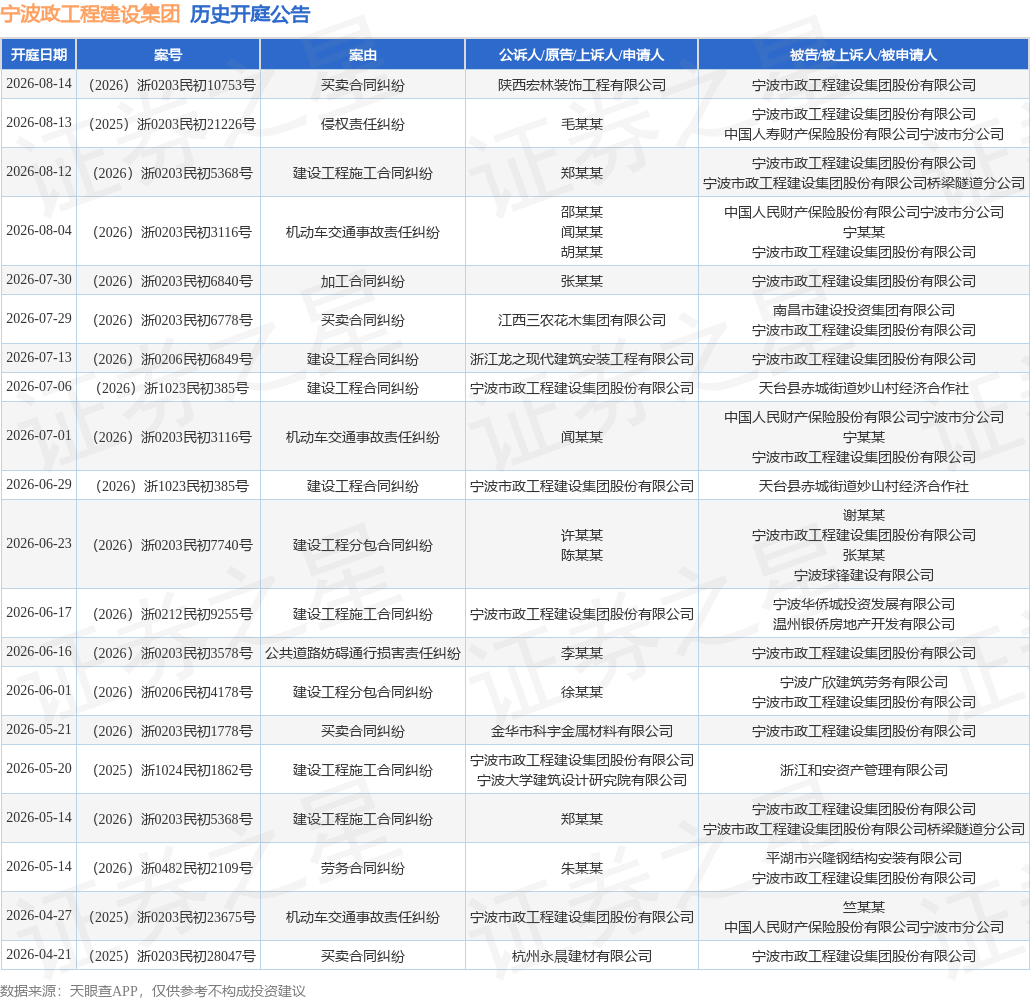Click the 被告/被上诉人/被申请人 column header
The width and height of the screenshot is (1030, 1000).
point(863,55)
